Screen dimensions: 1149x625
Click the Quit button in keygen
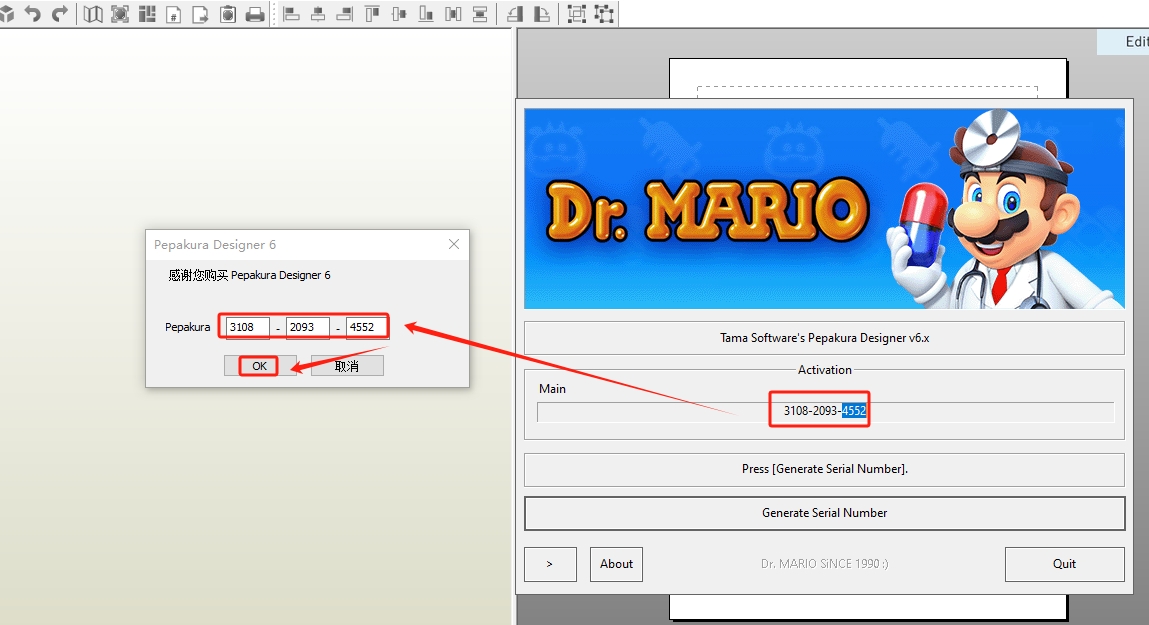[1065, 564]
